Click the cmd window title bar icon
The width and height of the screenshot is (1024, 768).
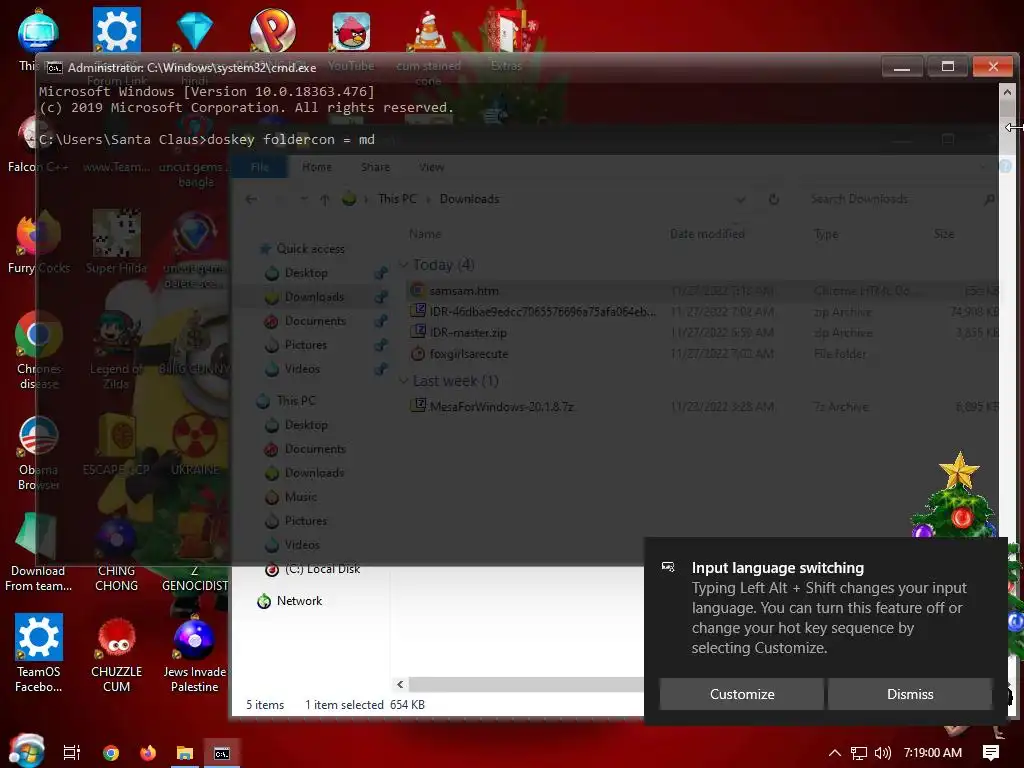point(55,67)
